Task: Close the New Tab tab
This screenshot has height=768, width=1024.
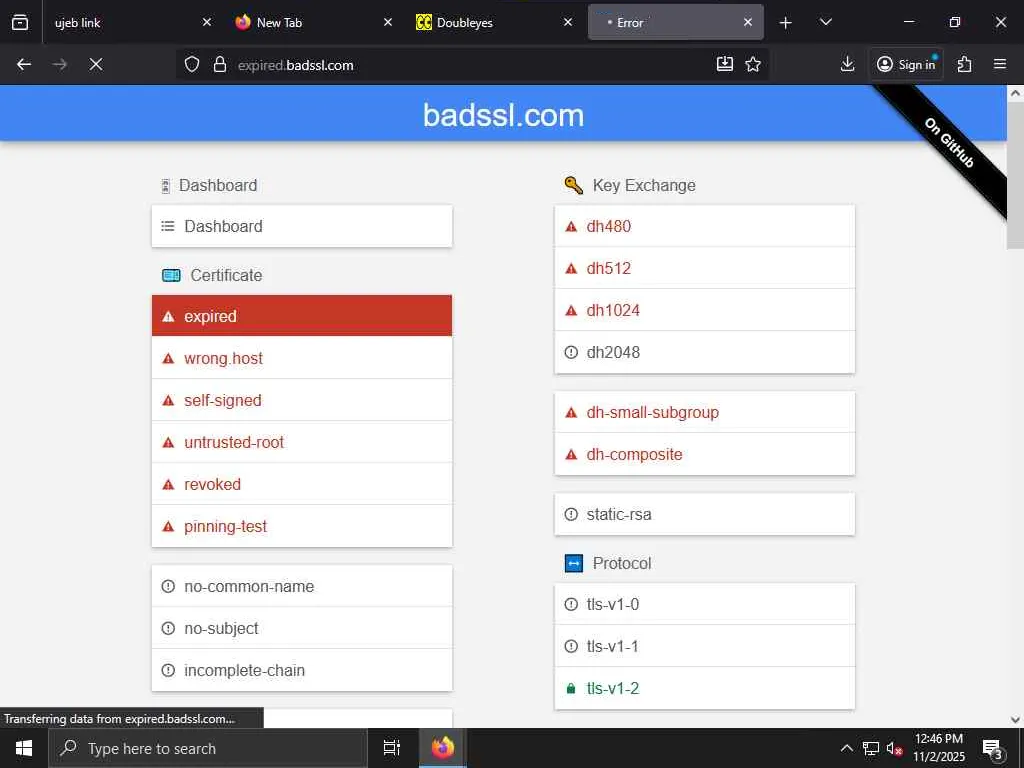Action: [387, 22]
